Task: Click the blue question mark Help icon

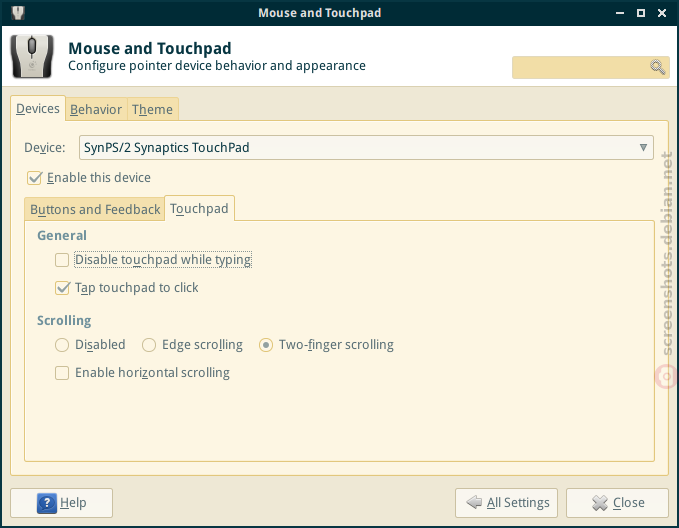Action: (47, 503)
